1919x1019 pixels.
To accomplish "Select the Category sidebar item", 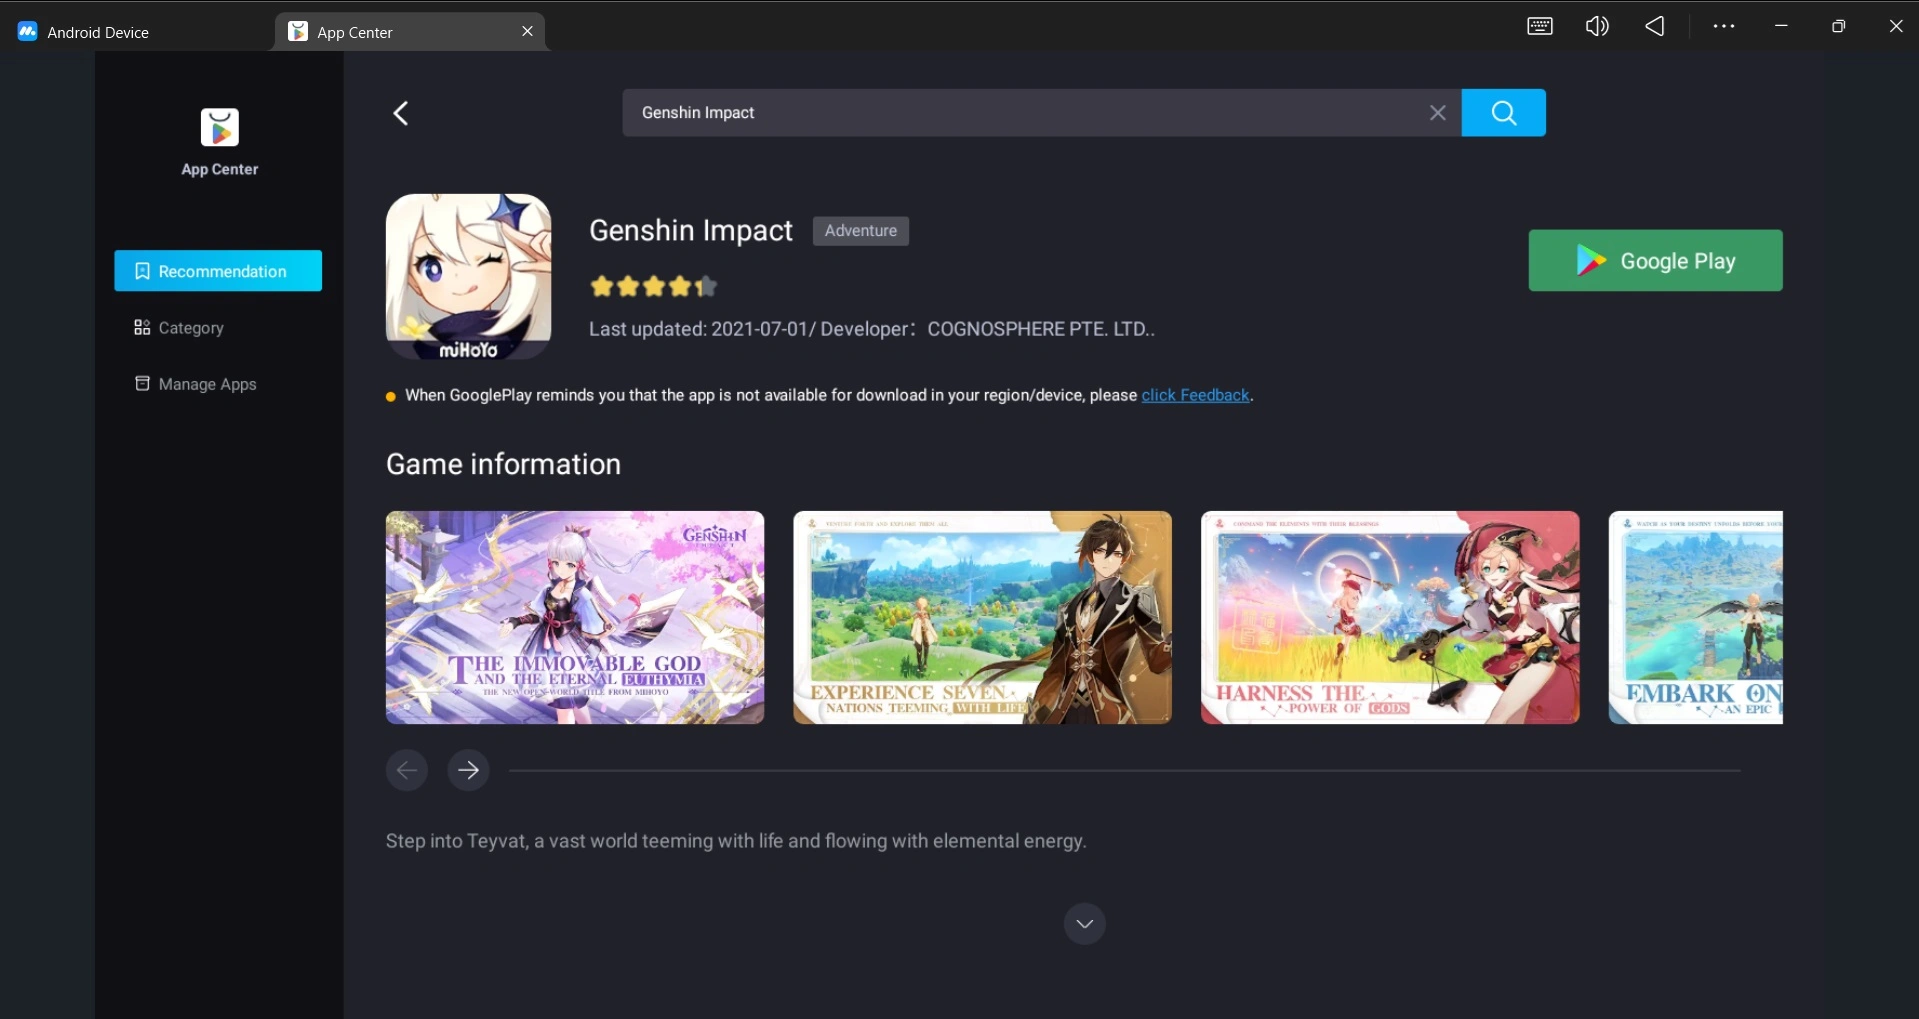I will (x=190, y=328).
